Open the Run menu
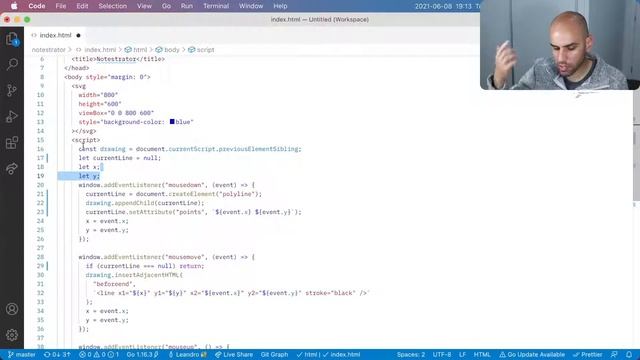 (187, 6)
